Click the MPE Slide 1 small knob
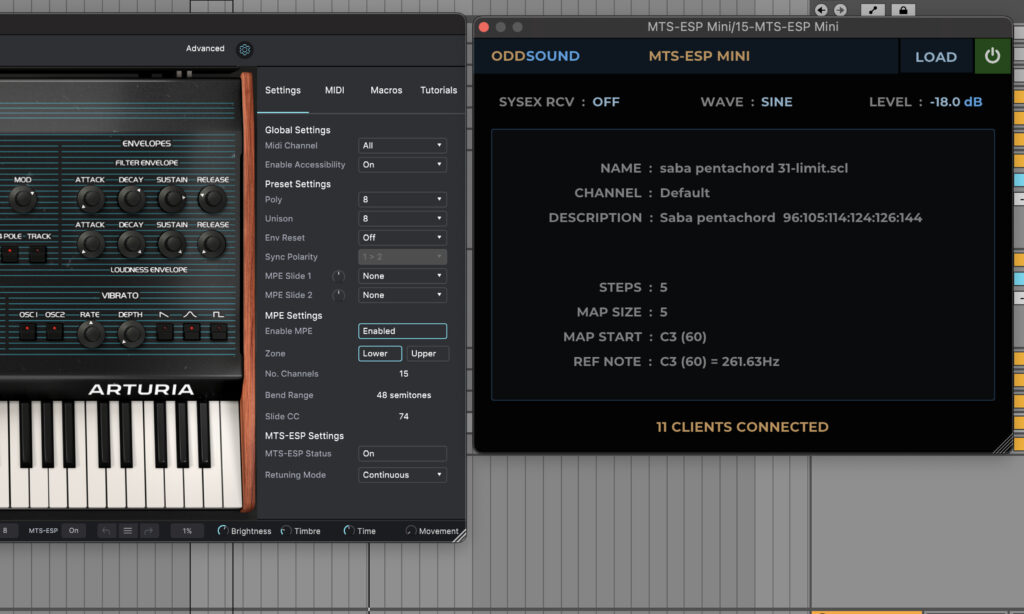 pyautogui.click(x=338, y=276)
